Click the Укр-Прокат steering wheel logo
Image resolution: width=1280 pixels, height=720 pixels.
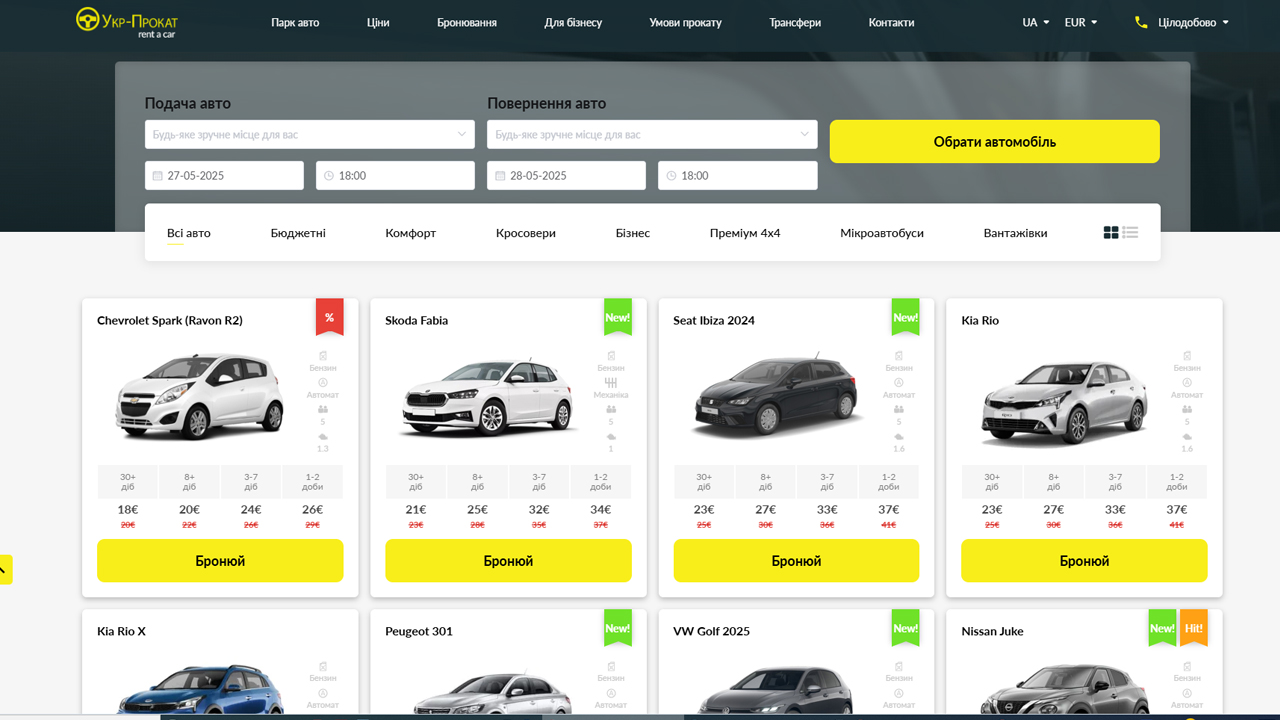[88, 19]
